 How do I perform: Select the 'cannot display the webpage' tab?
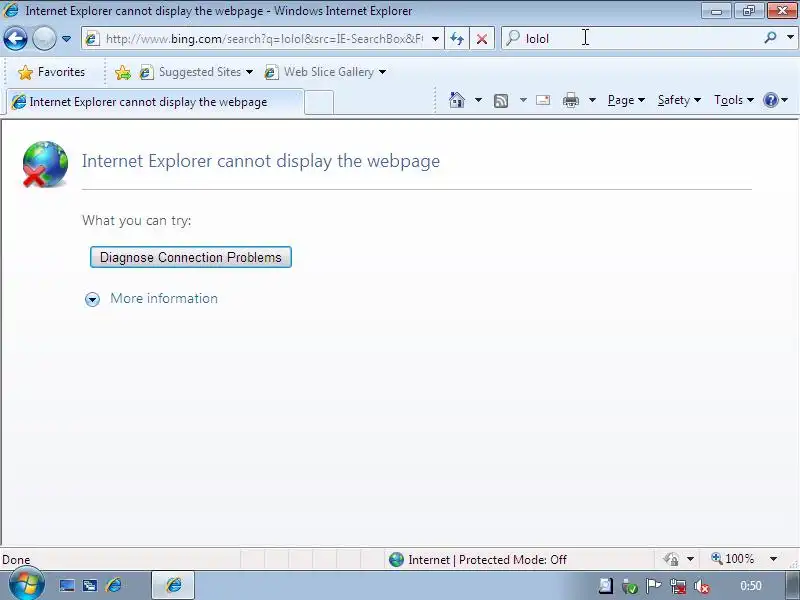coord(155,102)
